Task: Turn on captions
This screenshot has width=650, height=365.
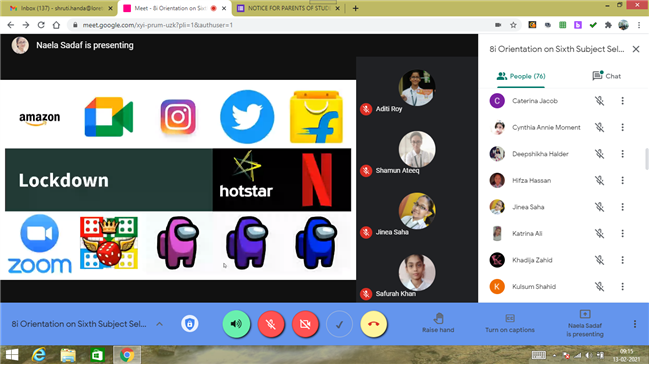Action: pyautogui.click(x=510, y=324)
